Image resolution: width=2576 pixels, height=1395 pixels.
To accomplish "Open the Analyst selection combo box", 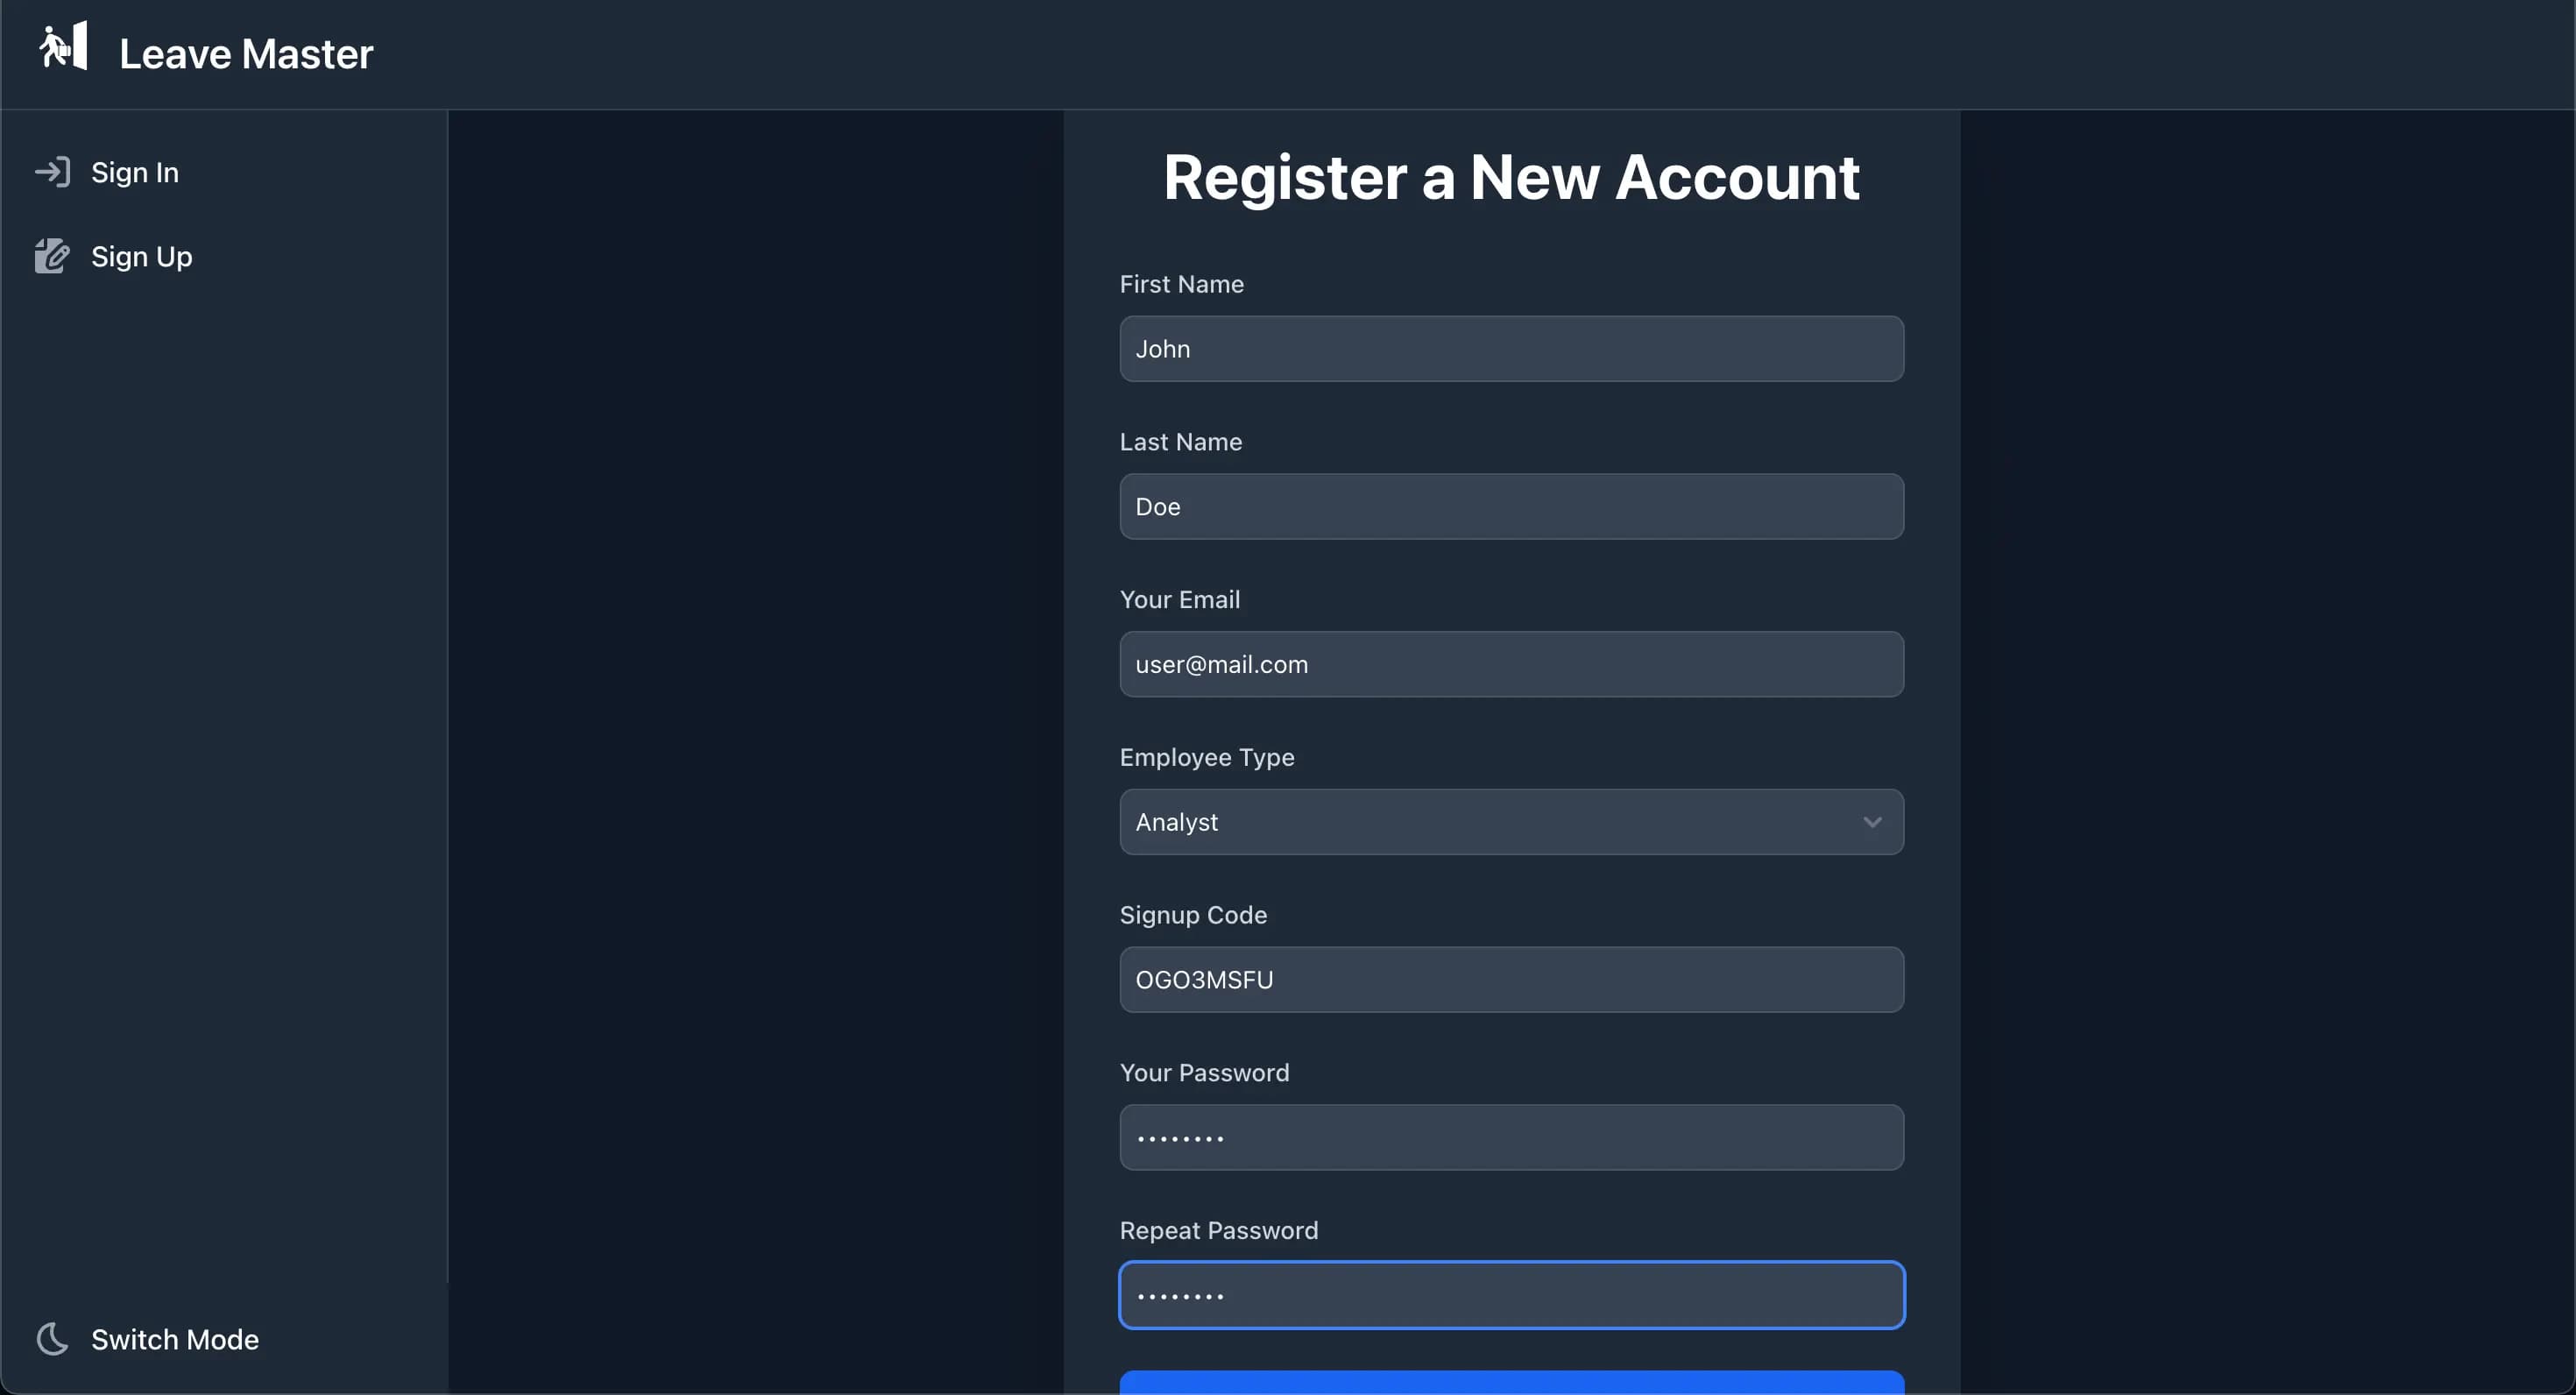I will (x=1511, y=822).
